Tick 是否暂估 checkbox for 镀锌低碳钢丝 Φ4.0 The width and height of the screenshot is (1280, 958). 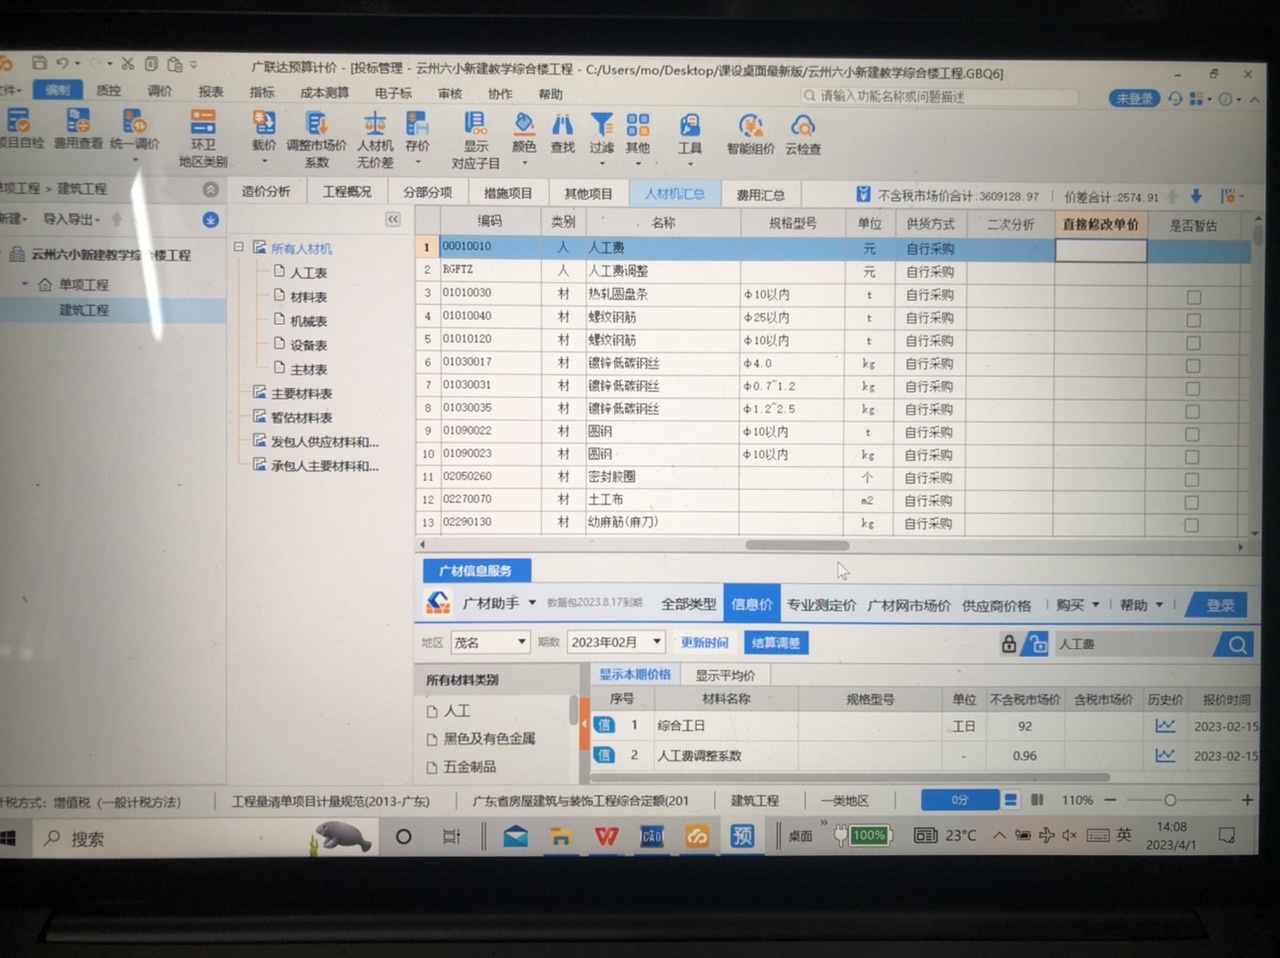pos(1193,366)
